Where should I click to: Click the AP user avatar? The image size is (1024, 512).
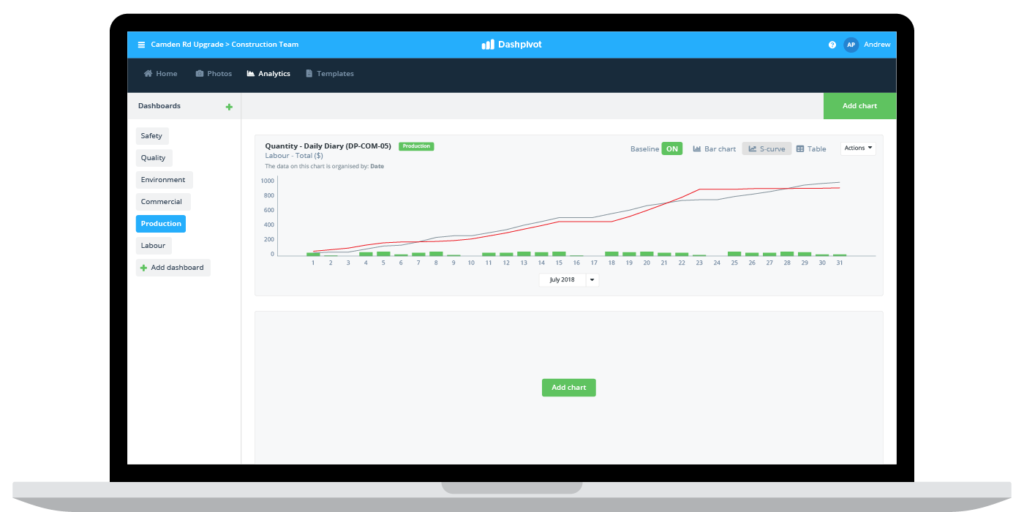click(x=850, y=45)
